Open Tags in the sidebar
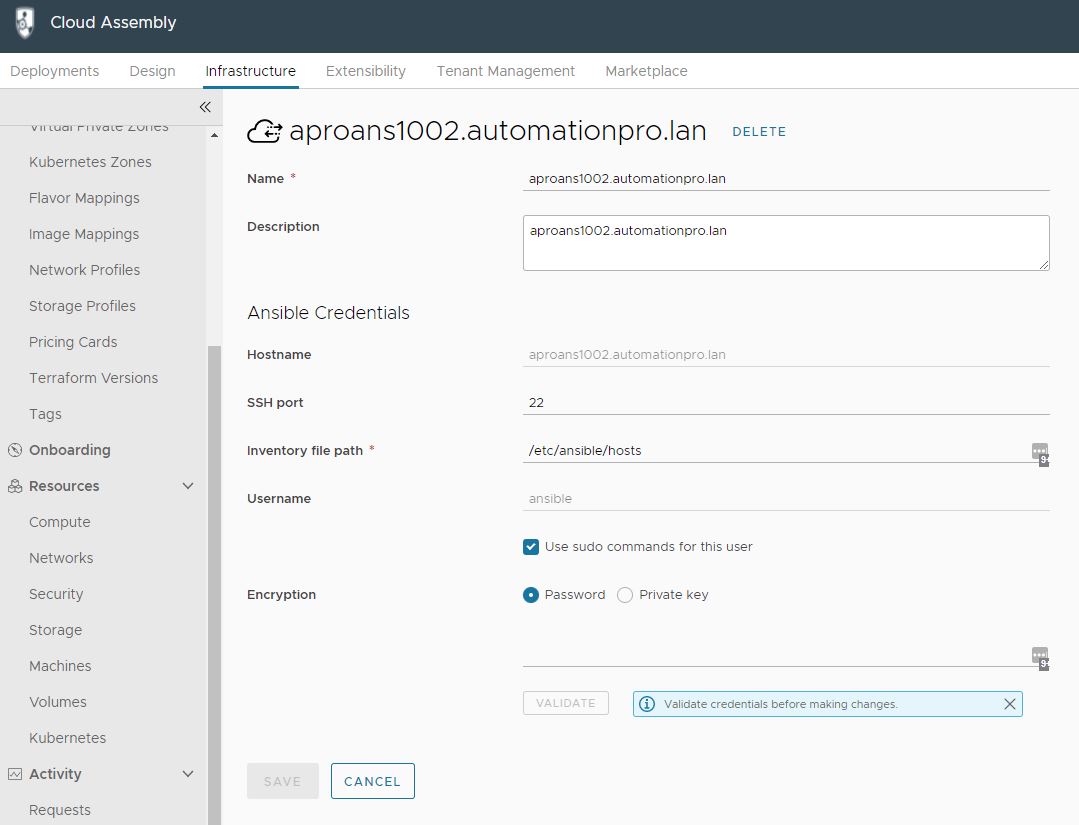The height and width of the screenshot is (825, 1079). click(45, 414)
